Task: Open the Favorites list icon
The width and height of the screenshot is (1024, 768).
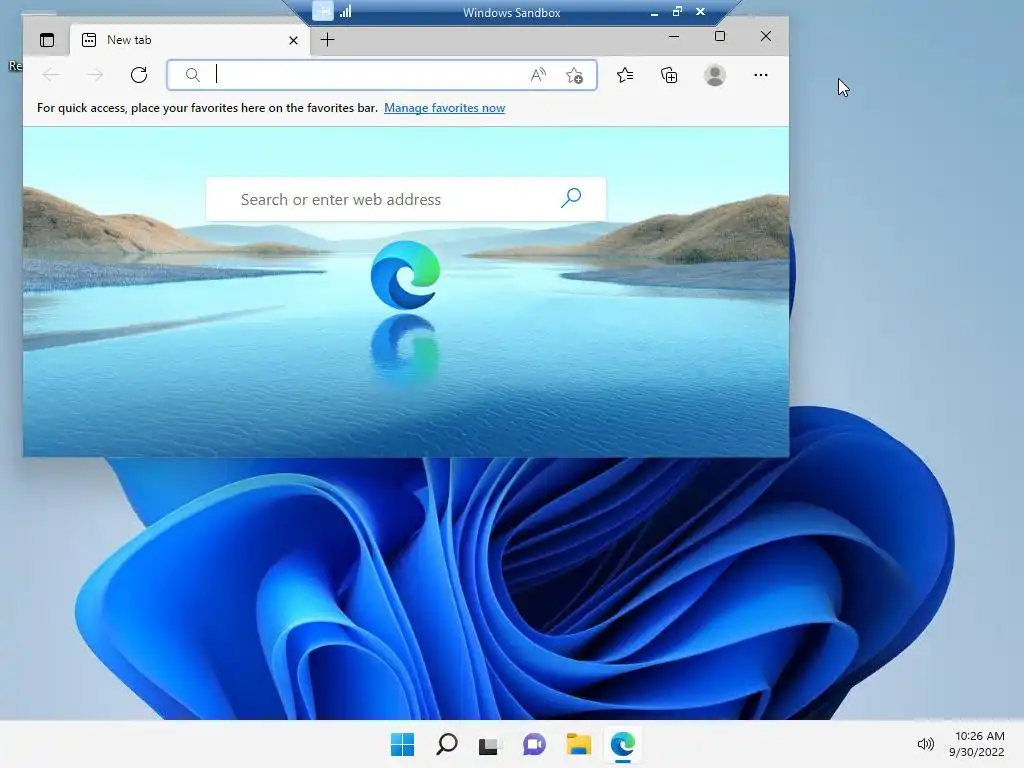Action: click(625, 76)
